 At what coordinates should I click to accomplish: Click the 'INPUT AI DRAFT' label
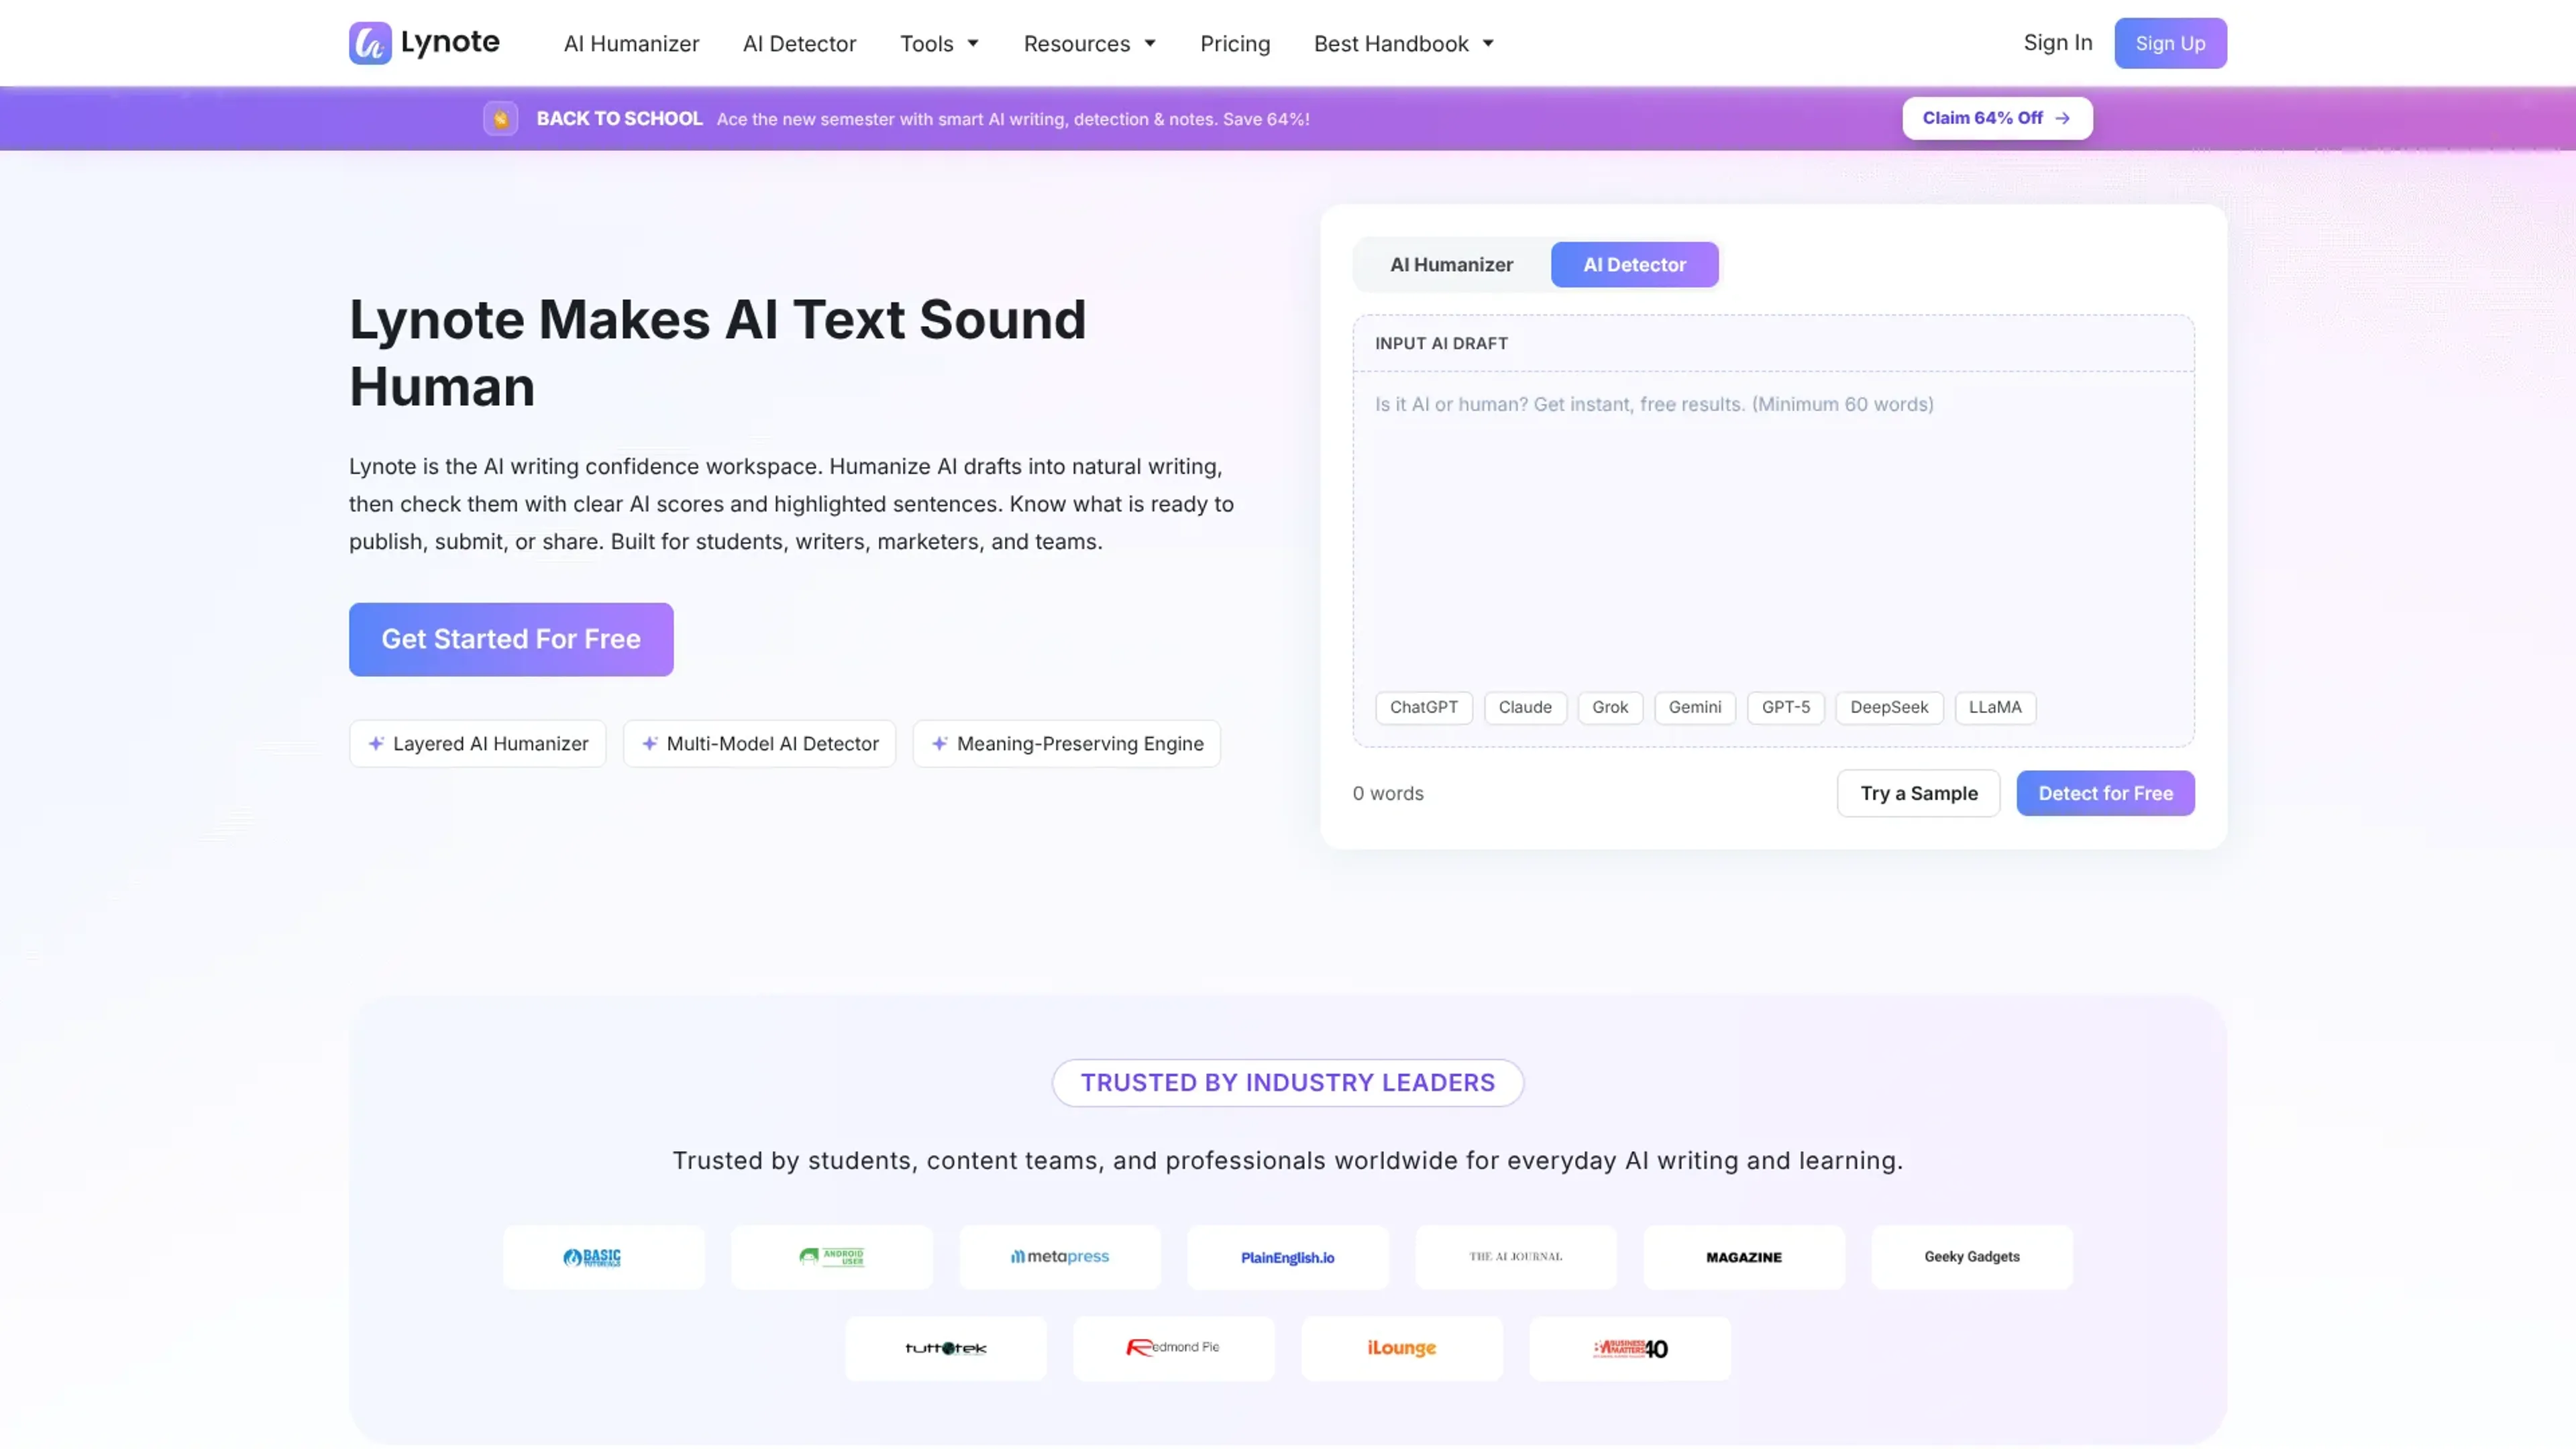1441,343
